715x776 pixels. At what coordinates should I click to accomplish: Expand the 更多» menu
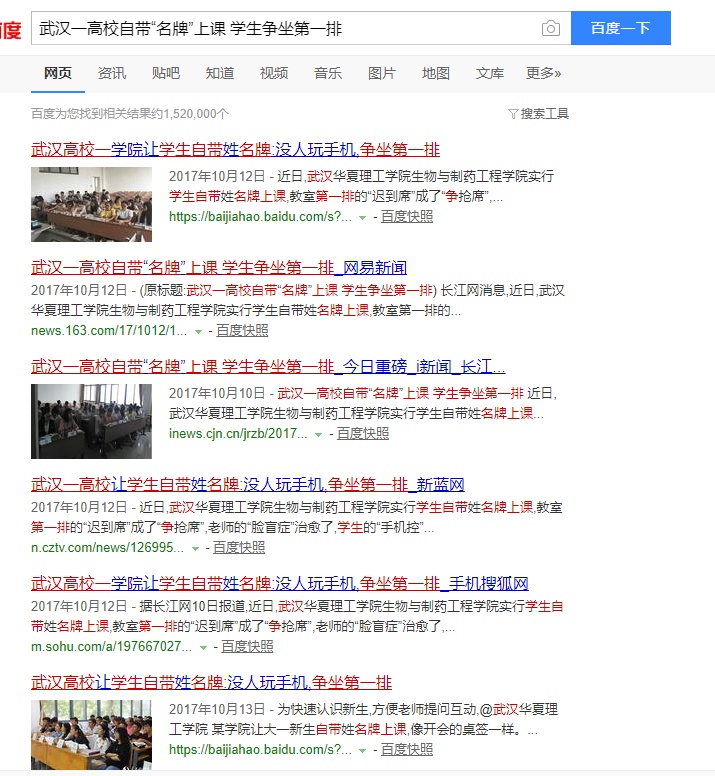544,73
